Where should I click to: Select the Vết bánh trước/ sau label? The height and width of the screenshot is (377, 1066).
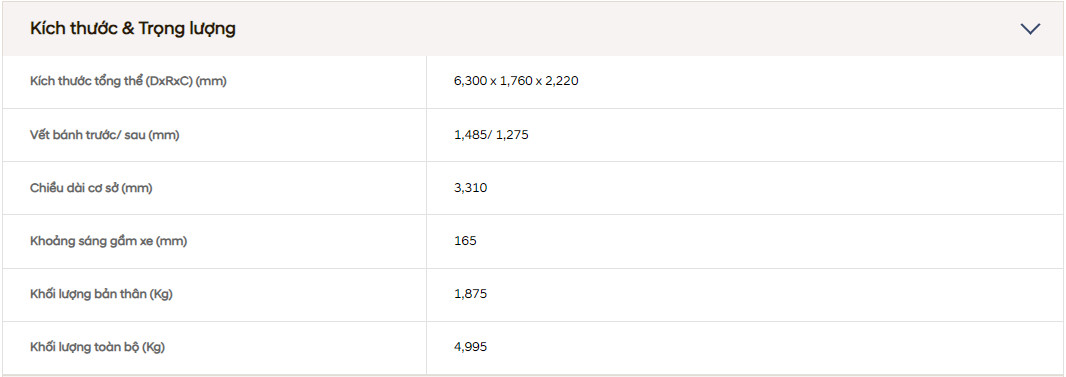point(105,135)
